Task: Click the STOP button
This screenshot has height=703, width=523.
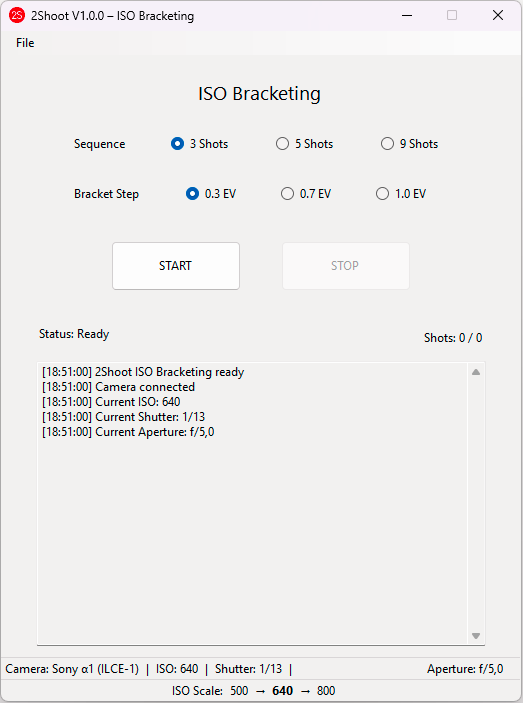Action: [346, 266]
